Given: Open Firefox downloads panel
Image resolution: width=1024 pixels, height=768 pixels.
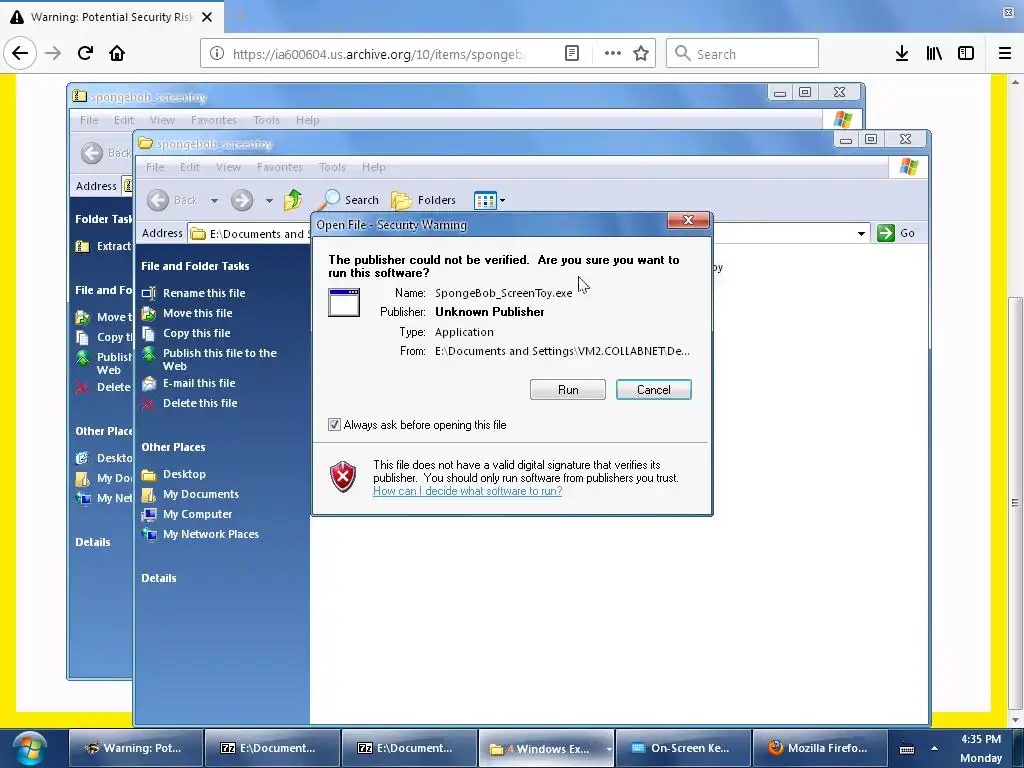Looking at the screenshot, I should pyautogui.click(x=902, y=54).
